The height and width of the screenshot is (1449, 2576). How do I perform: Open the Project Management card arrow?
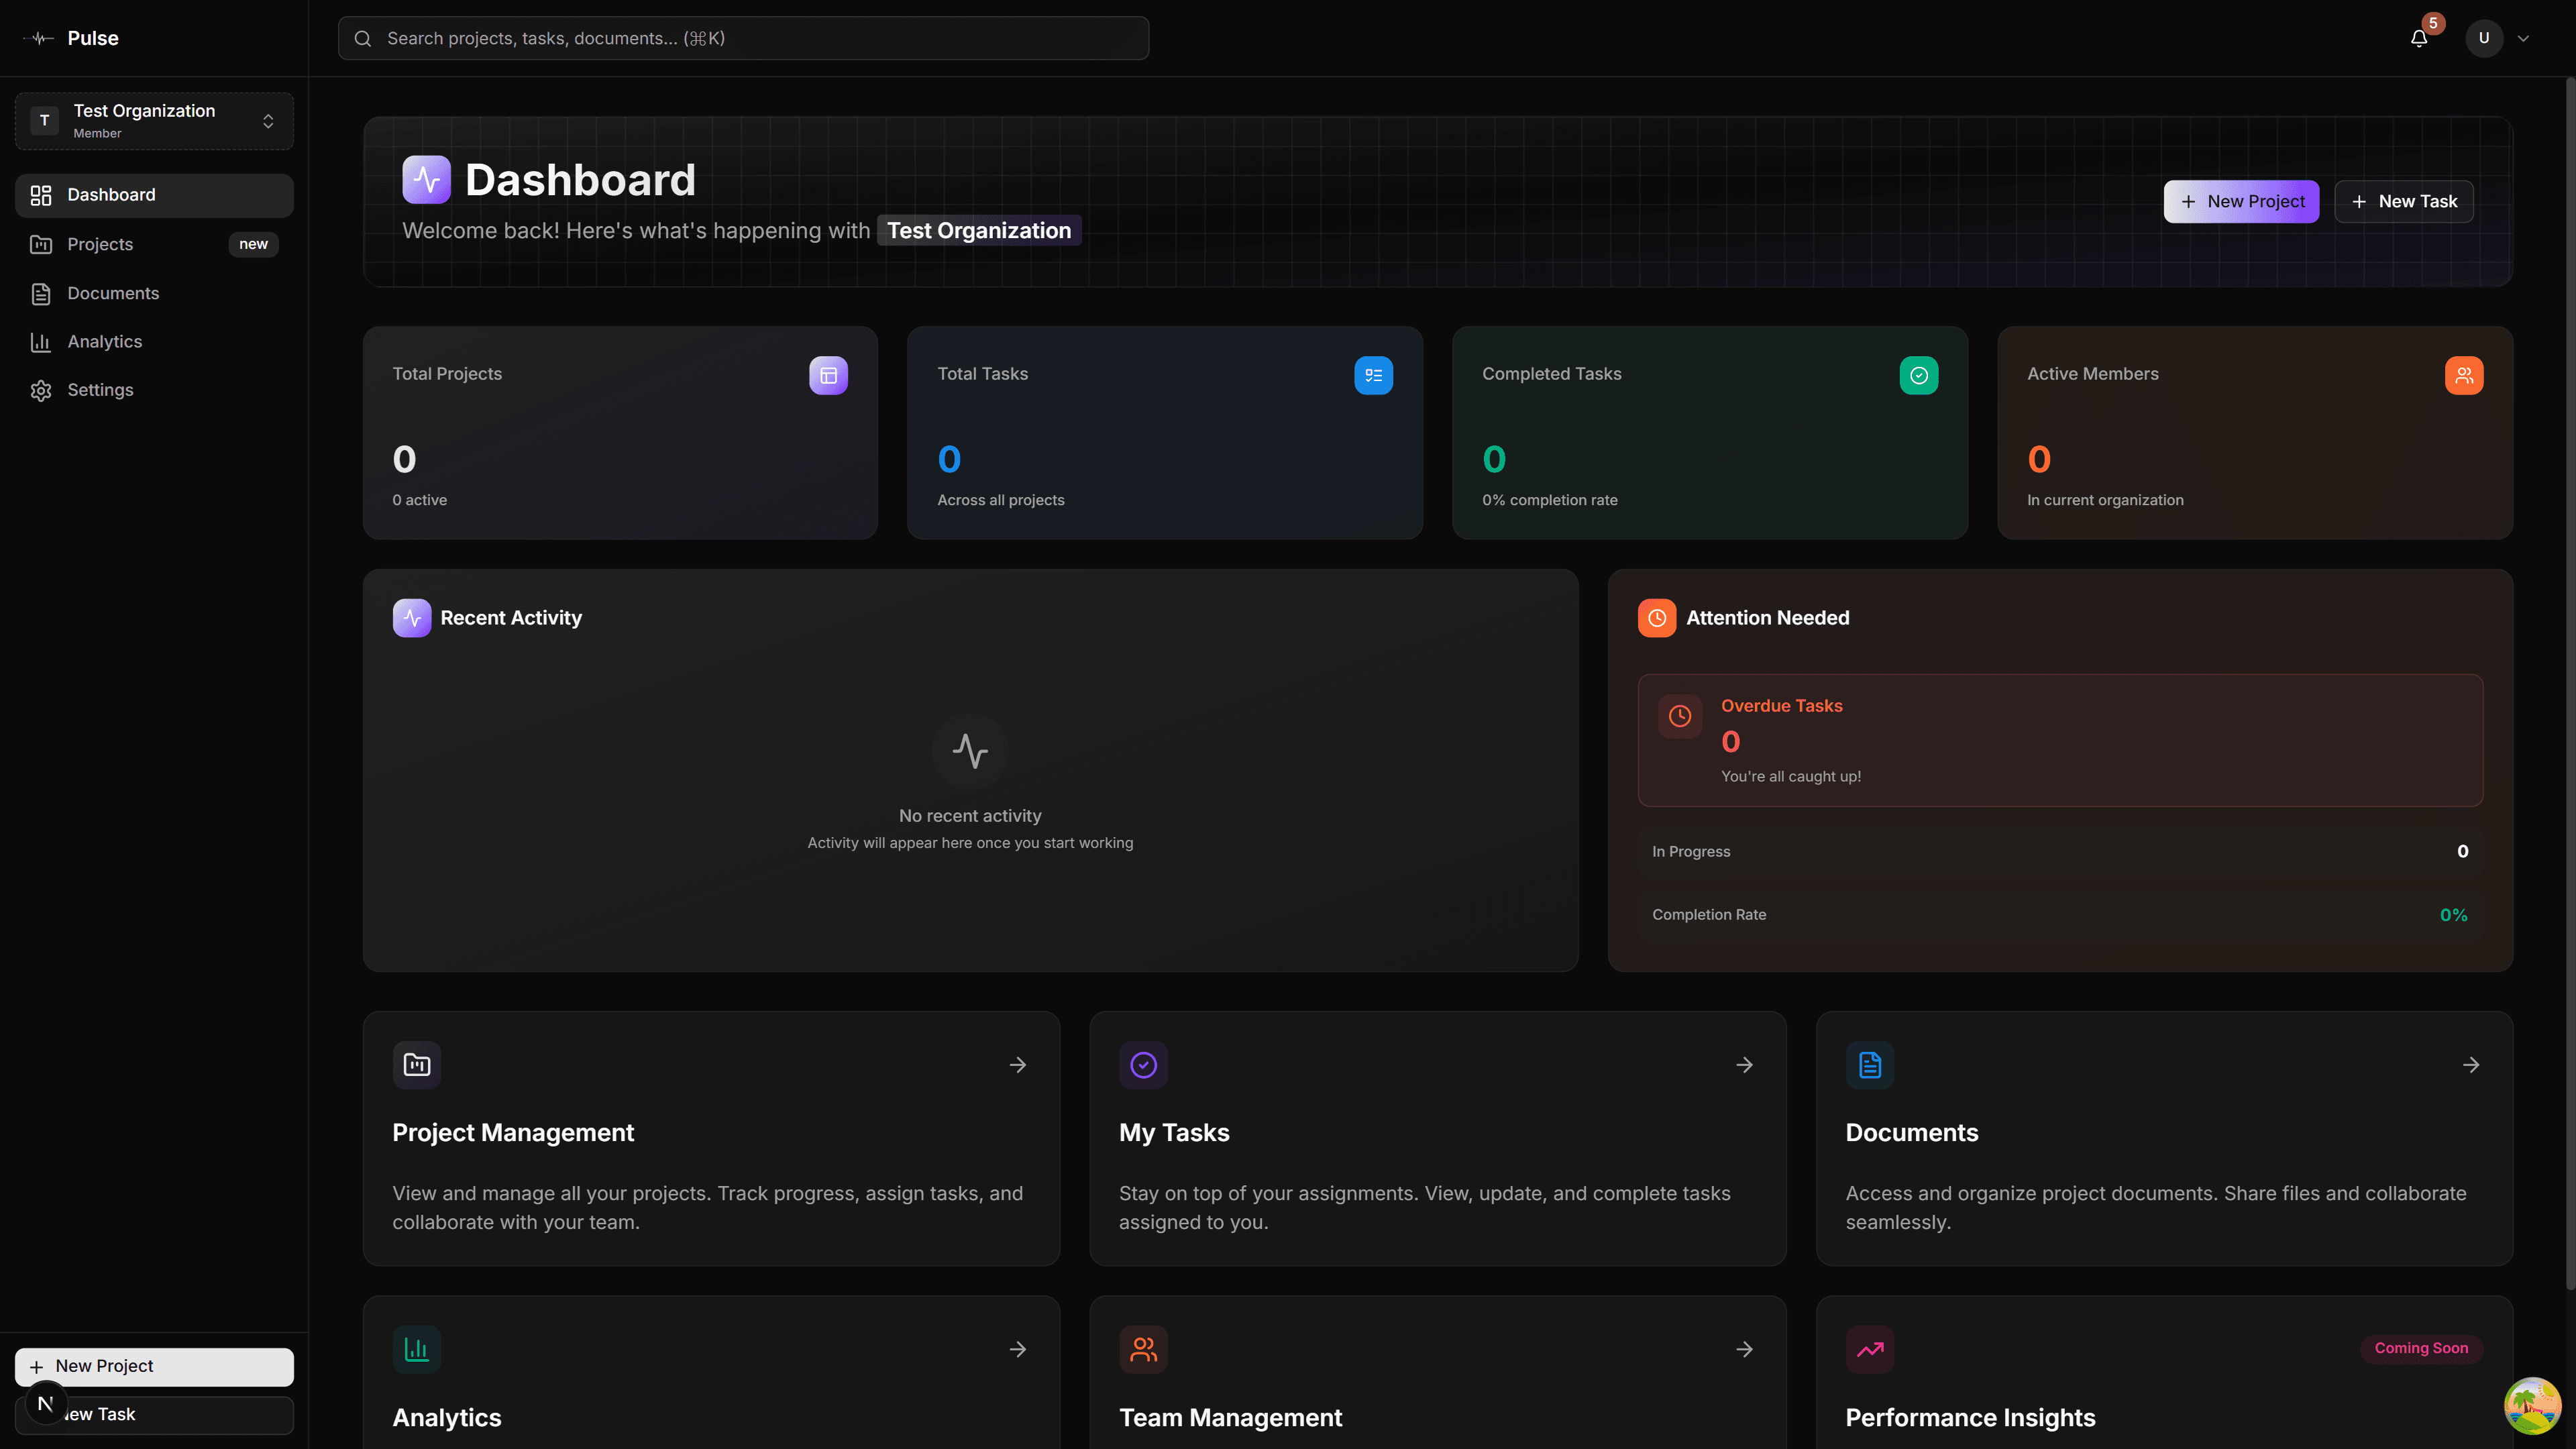tap(1017, 1065)
